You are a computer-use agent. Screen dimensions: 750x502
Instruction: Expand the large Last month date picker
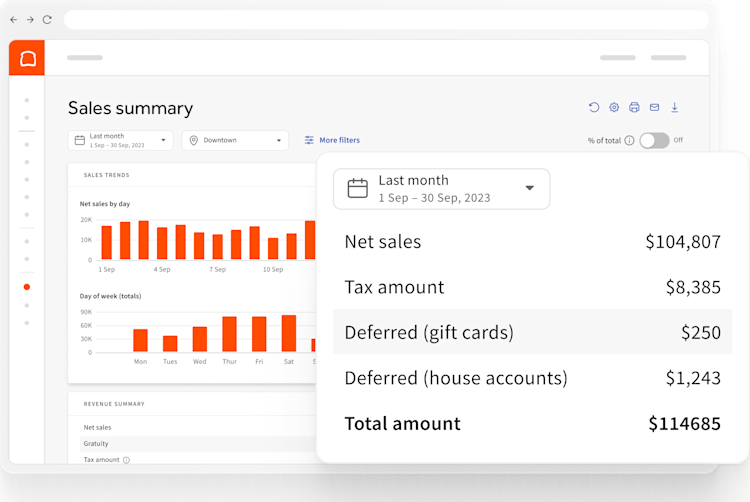click(x=441, y=189)
